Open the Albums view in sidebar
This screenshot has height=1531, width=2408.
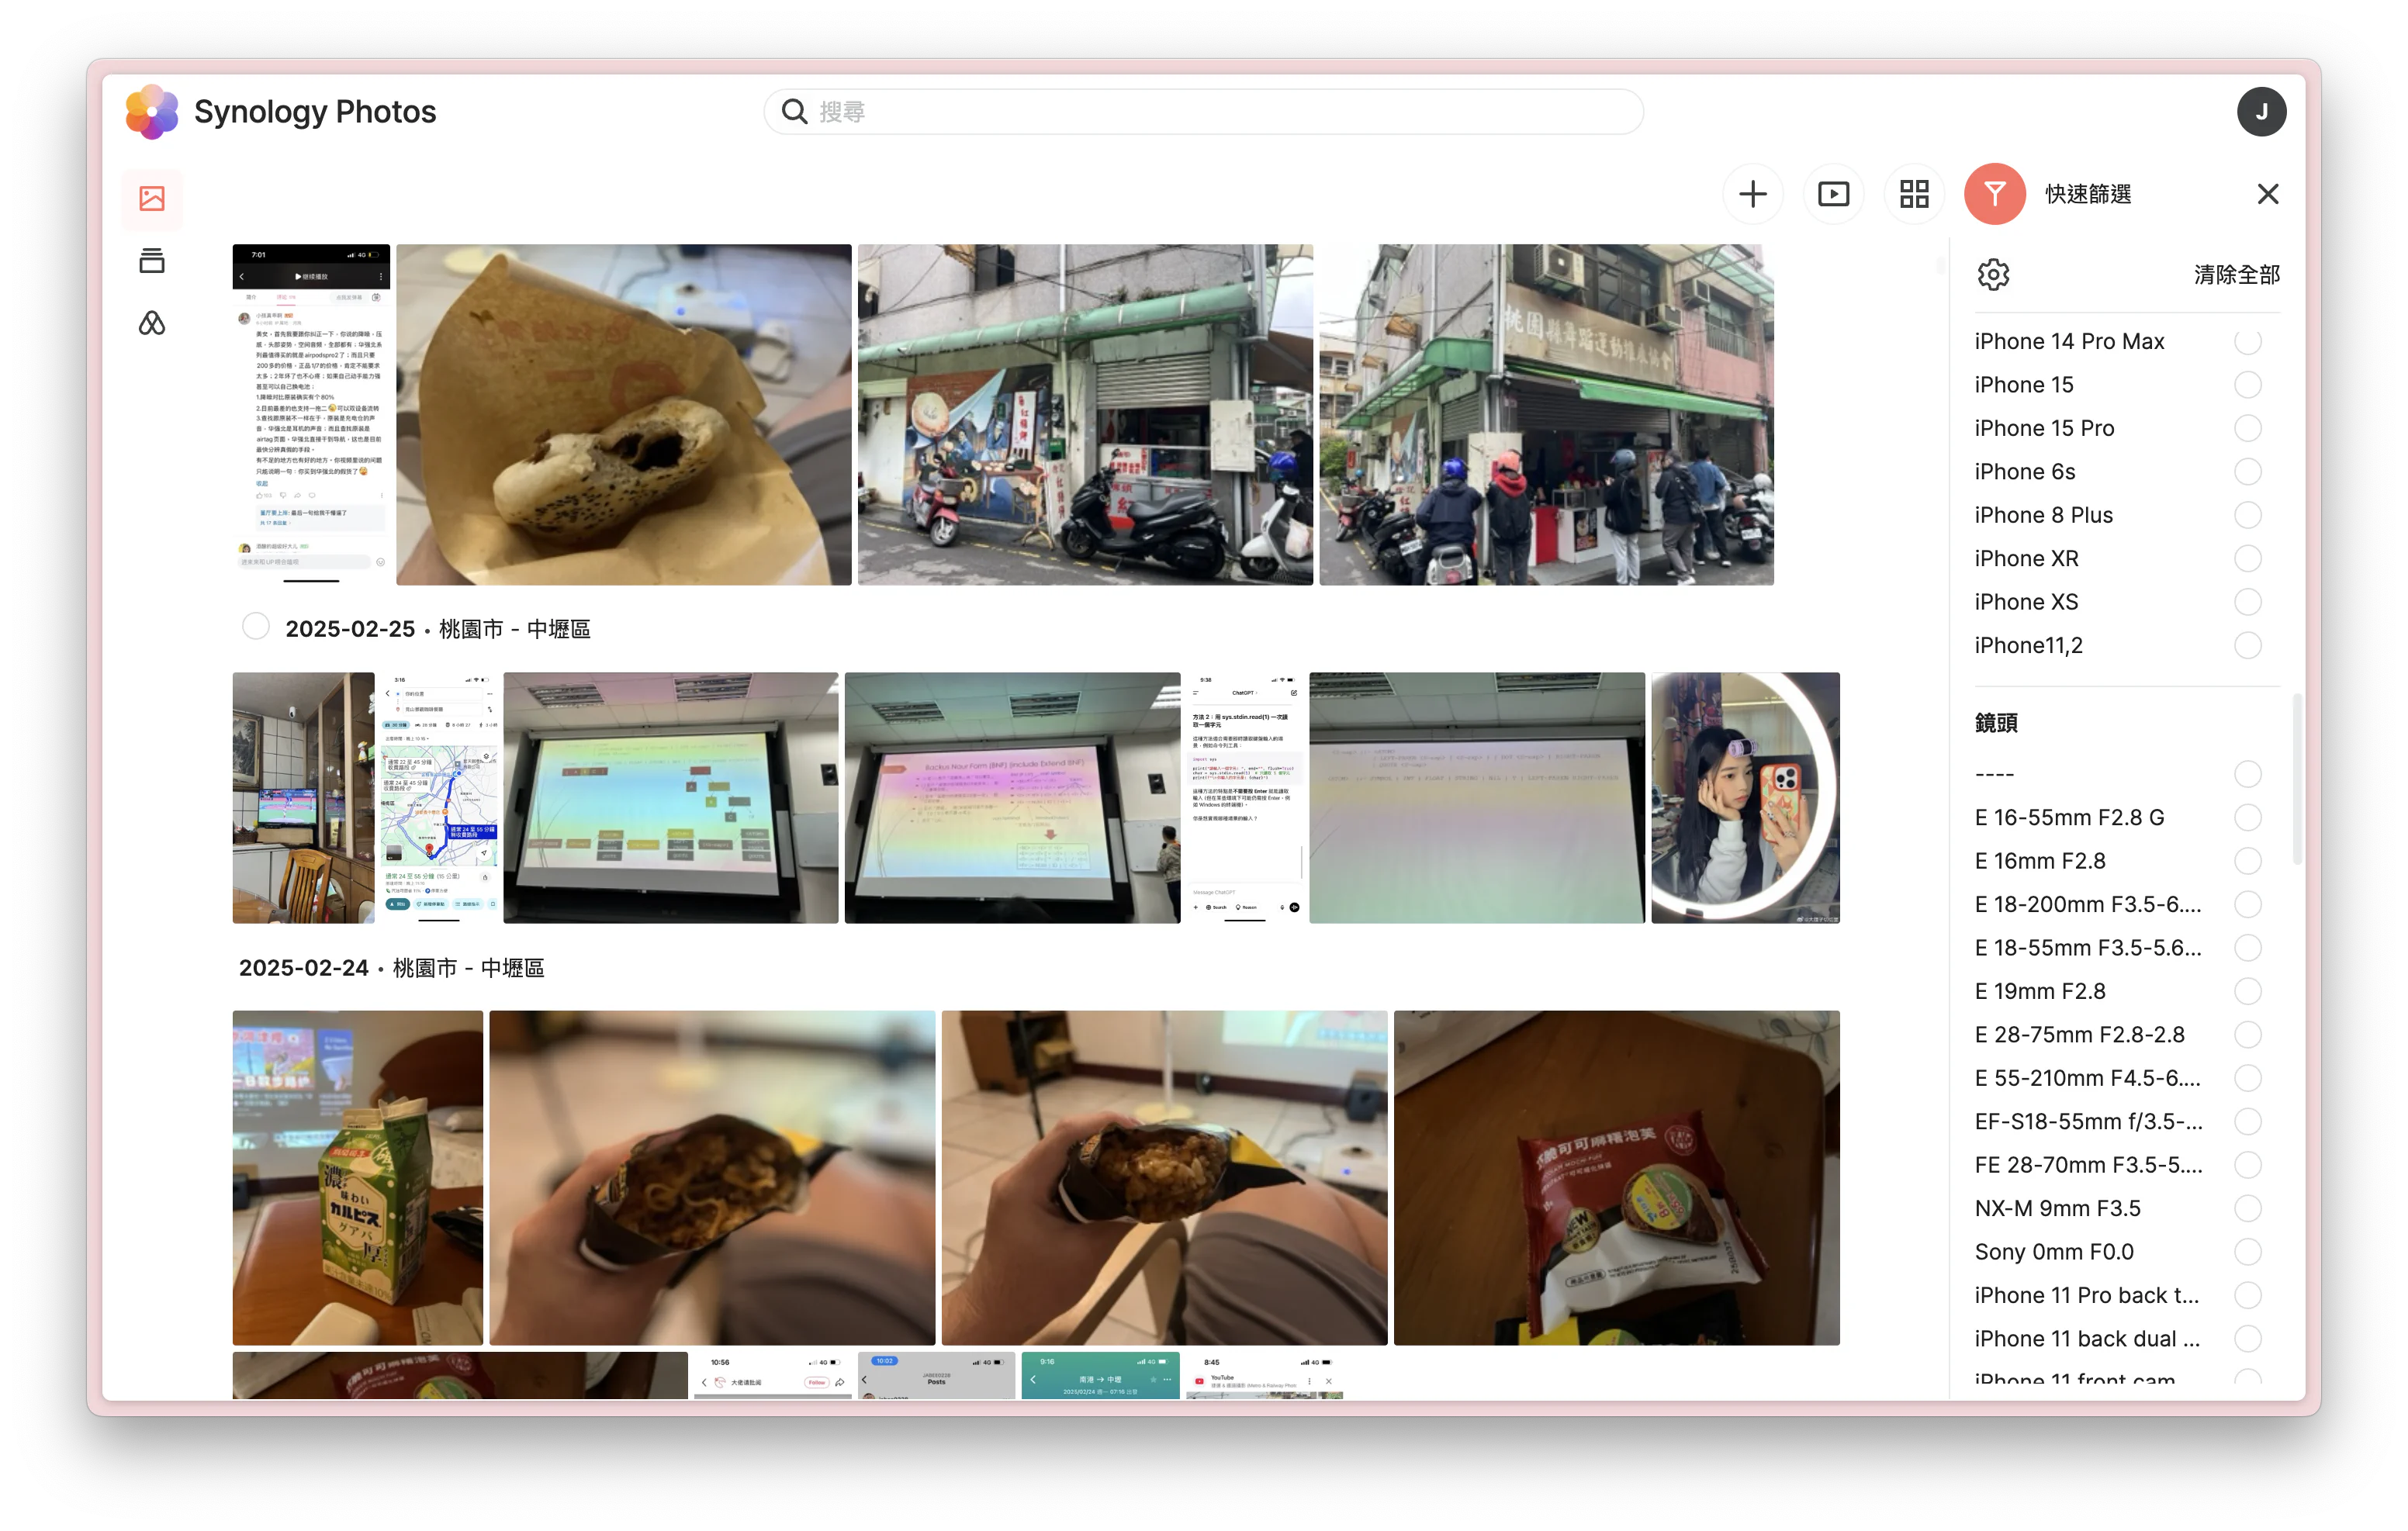pyautogui.click(x=152, y=261)
